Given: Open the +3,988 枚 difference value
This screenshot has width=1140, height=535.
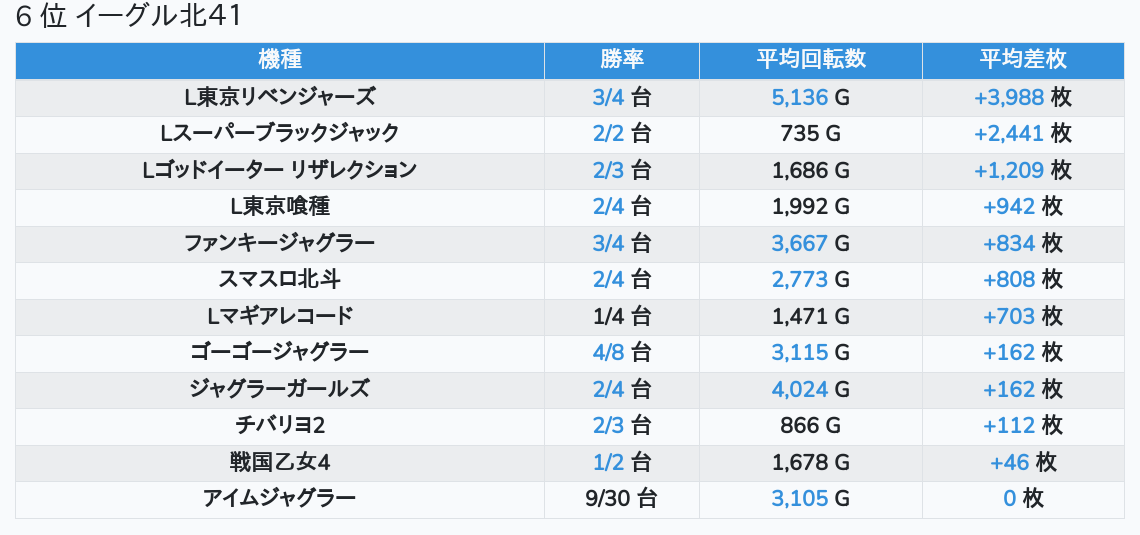Looking at the screenshot, I should 1009,97.
